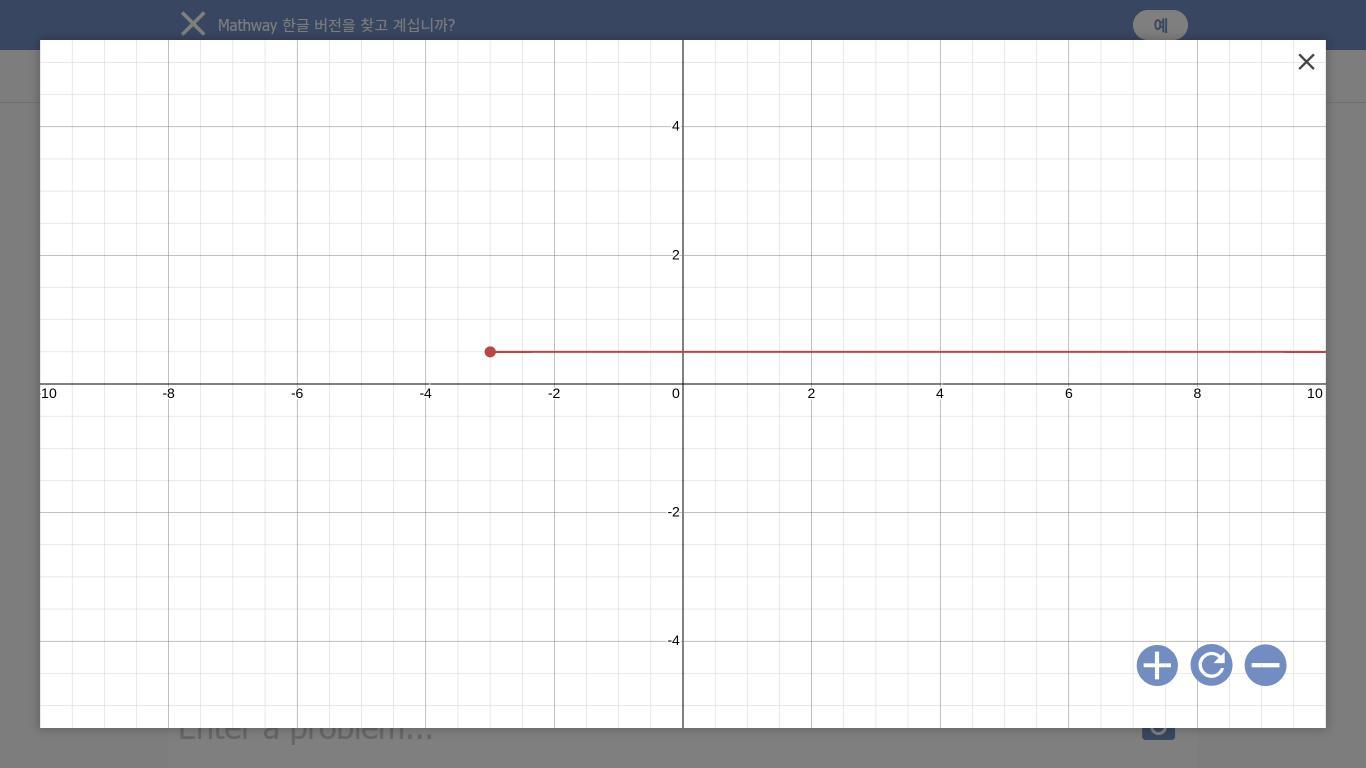Zoom out with the minus button
1366x768 pixels.
[x=1265, y=665]
